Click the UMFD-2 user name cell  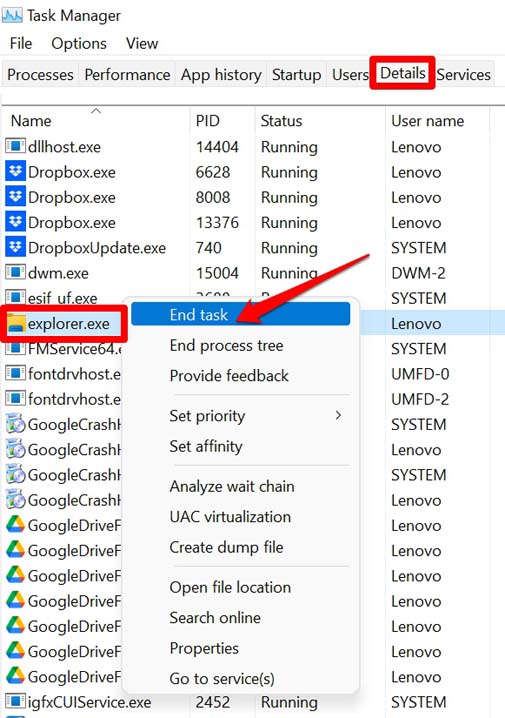(x=420, y=399)
